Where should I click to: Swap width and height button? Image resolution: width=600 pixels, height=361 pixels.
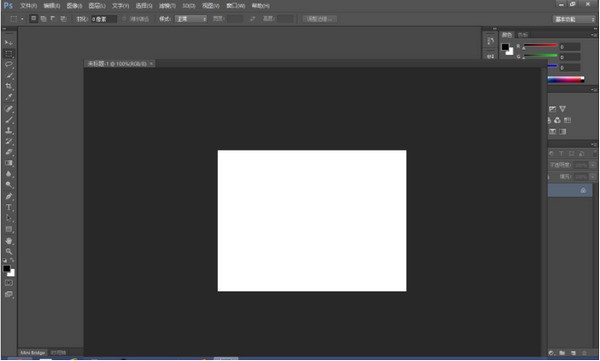click(252, 19)
